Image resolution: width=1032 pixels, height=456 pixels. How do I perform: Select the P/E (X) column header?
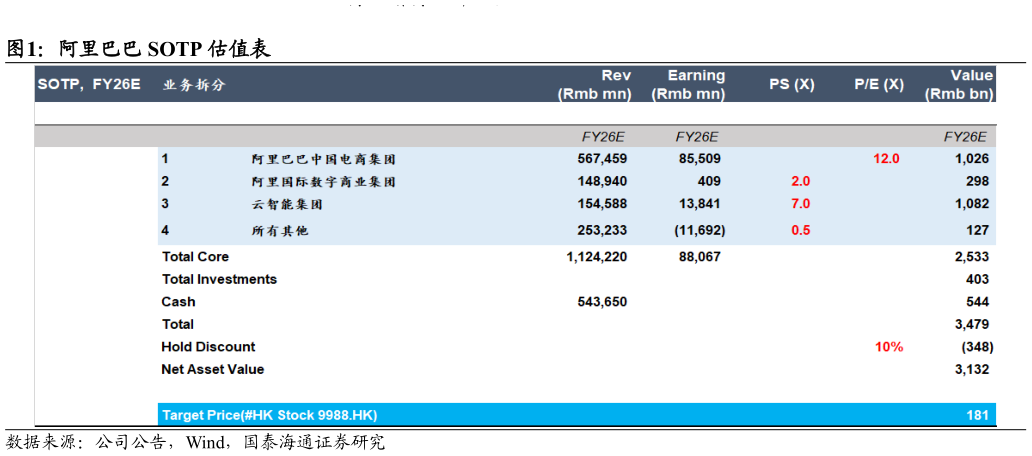(879, 85)
